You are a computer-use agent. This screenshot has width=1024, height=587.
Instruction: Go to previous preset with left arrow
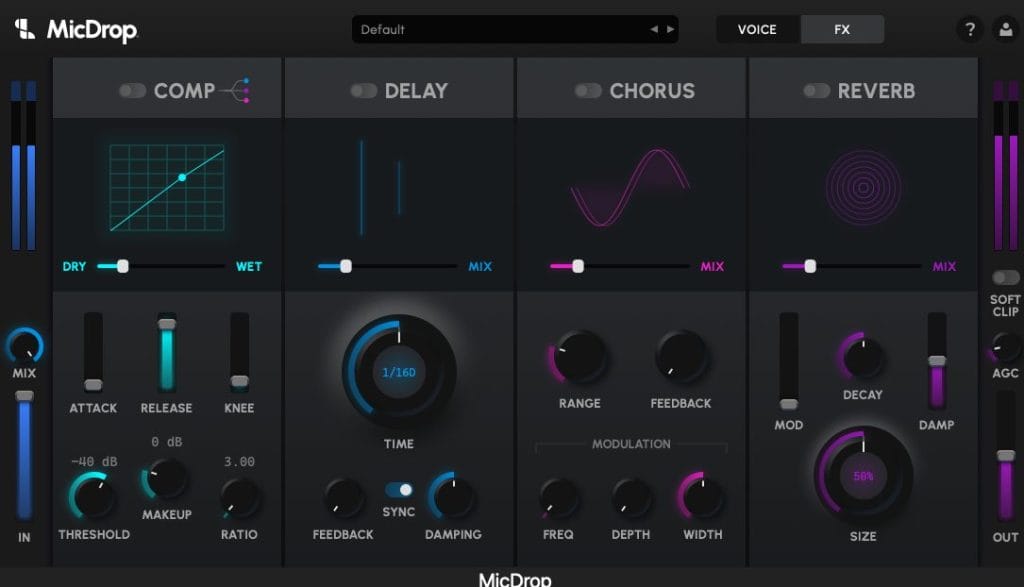click(x=654, y=30)
